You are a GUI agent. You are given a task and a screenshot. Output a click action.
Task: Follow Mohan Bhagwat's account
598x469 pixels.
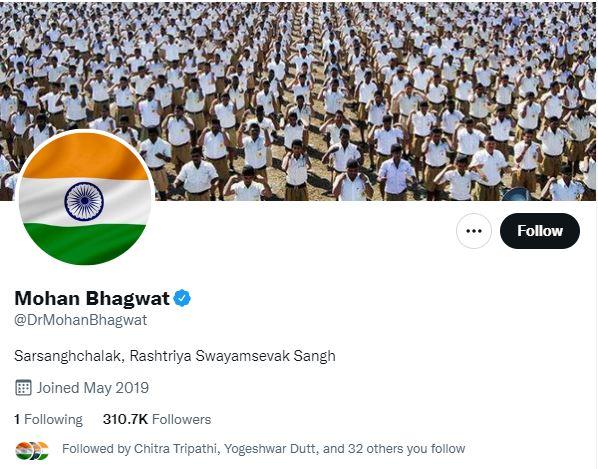(x=540, y=231)
